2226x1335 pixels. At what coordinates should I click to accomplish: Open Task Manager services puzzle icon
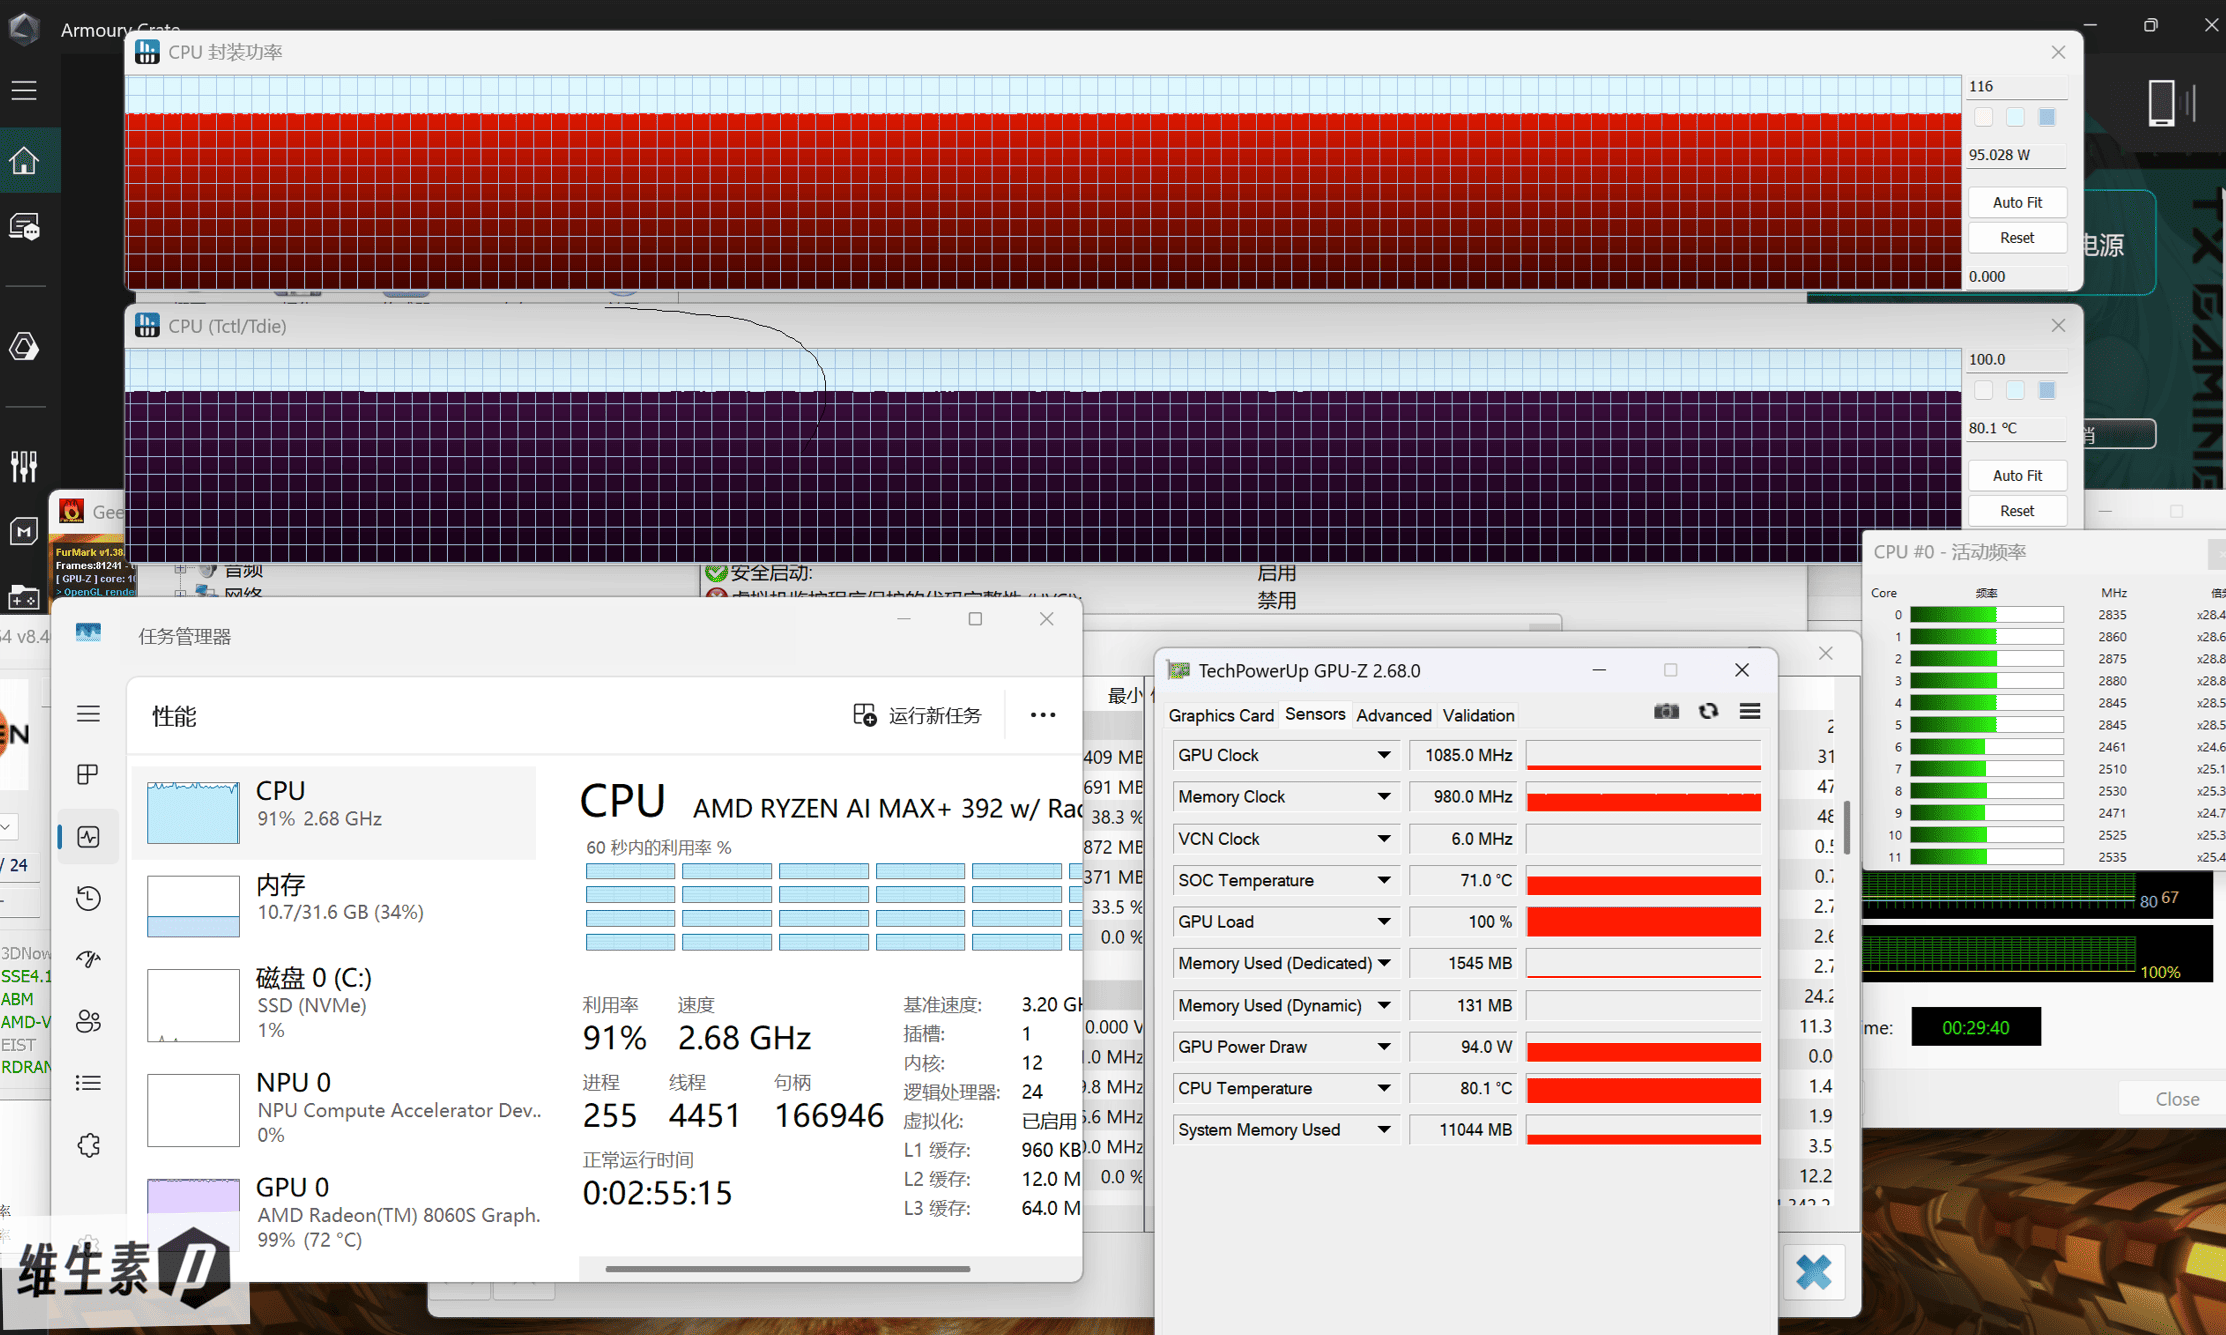pyautogui.click(x=89, y=1145)
